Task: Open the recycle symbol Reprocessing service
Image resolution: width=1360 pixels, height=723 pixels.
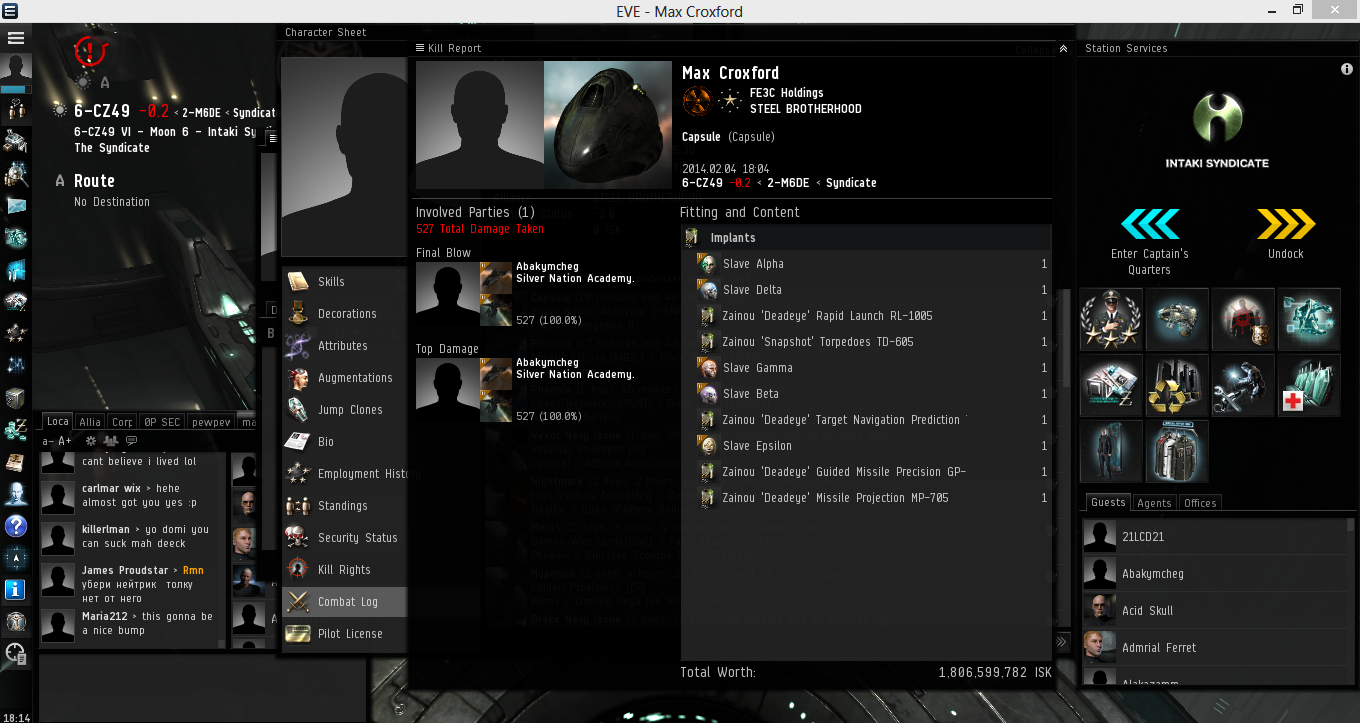Action: pos(1177,386)
